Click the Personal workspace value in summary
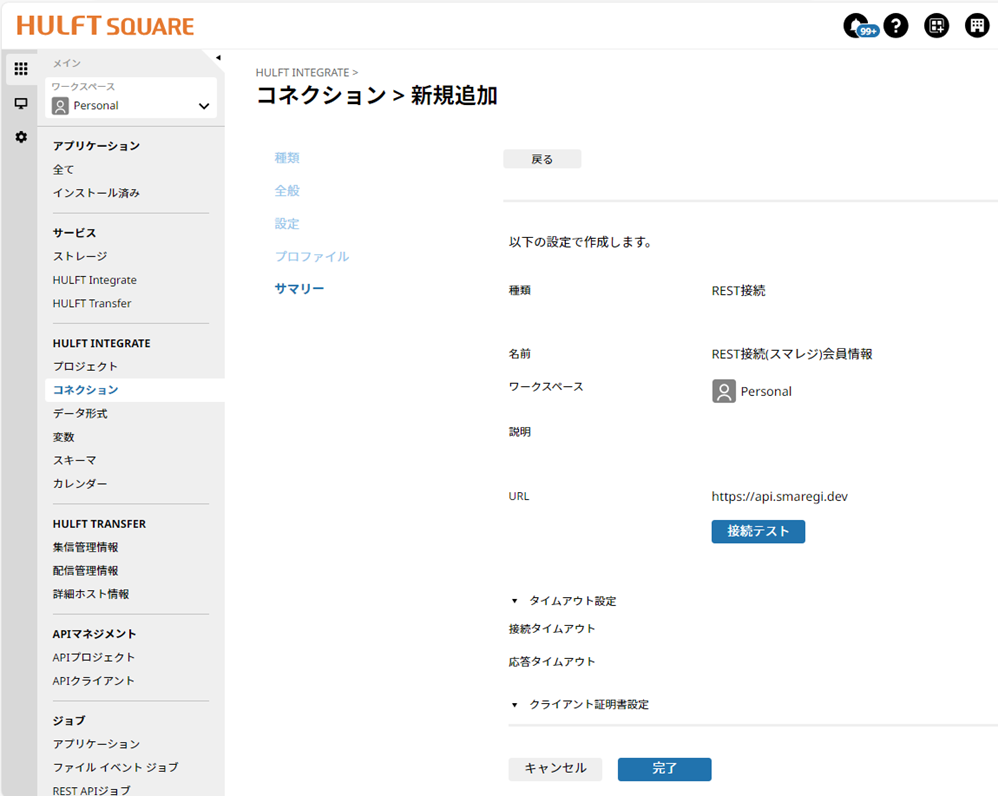 click(x=752, y=391)
